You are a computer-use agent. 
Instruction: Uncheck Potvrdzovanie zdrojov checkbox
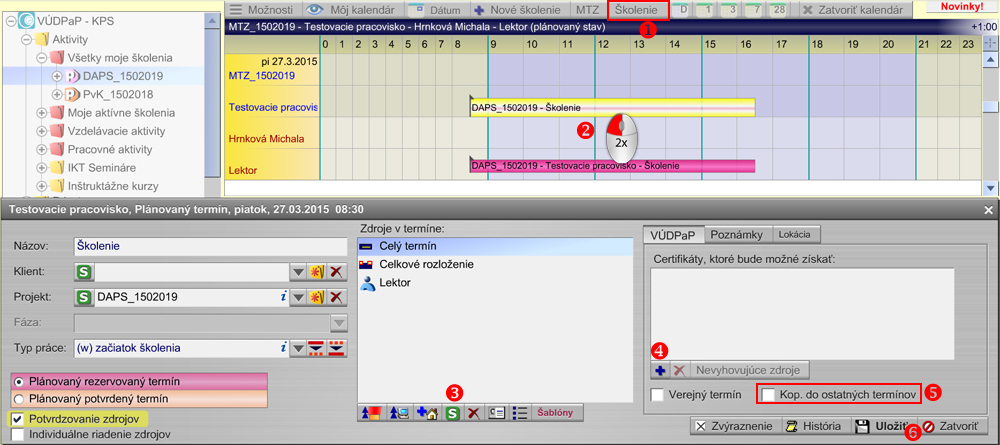click(17, 418)
